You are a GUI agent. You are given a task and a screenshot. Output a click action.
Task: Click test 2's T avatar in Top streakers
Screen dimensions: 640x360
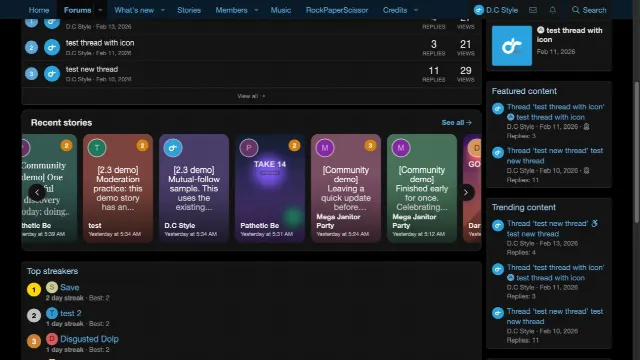pyautogui.click(x=52, y=313)
